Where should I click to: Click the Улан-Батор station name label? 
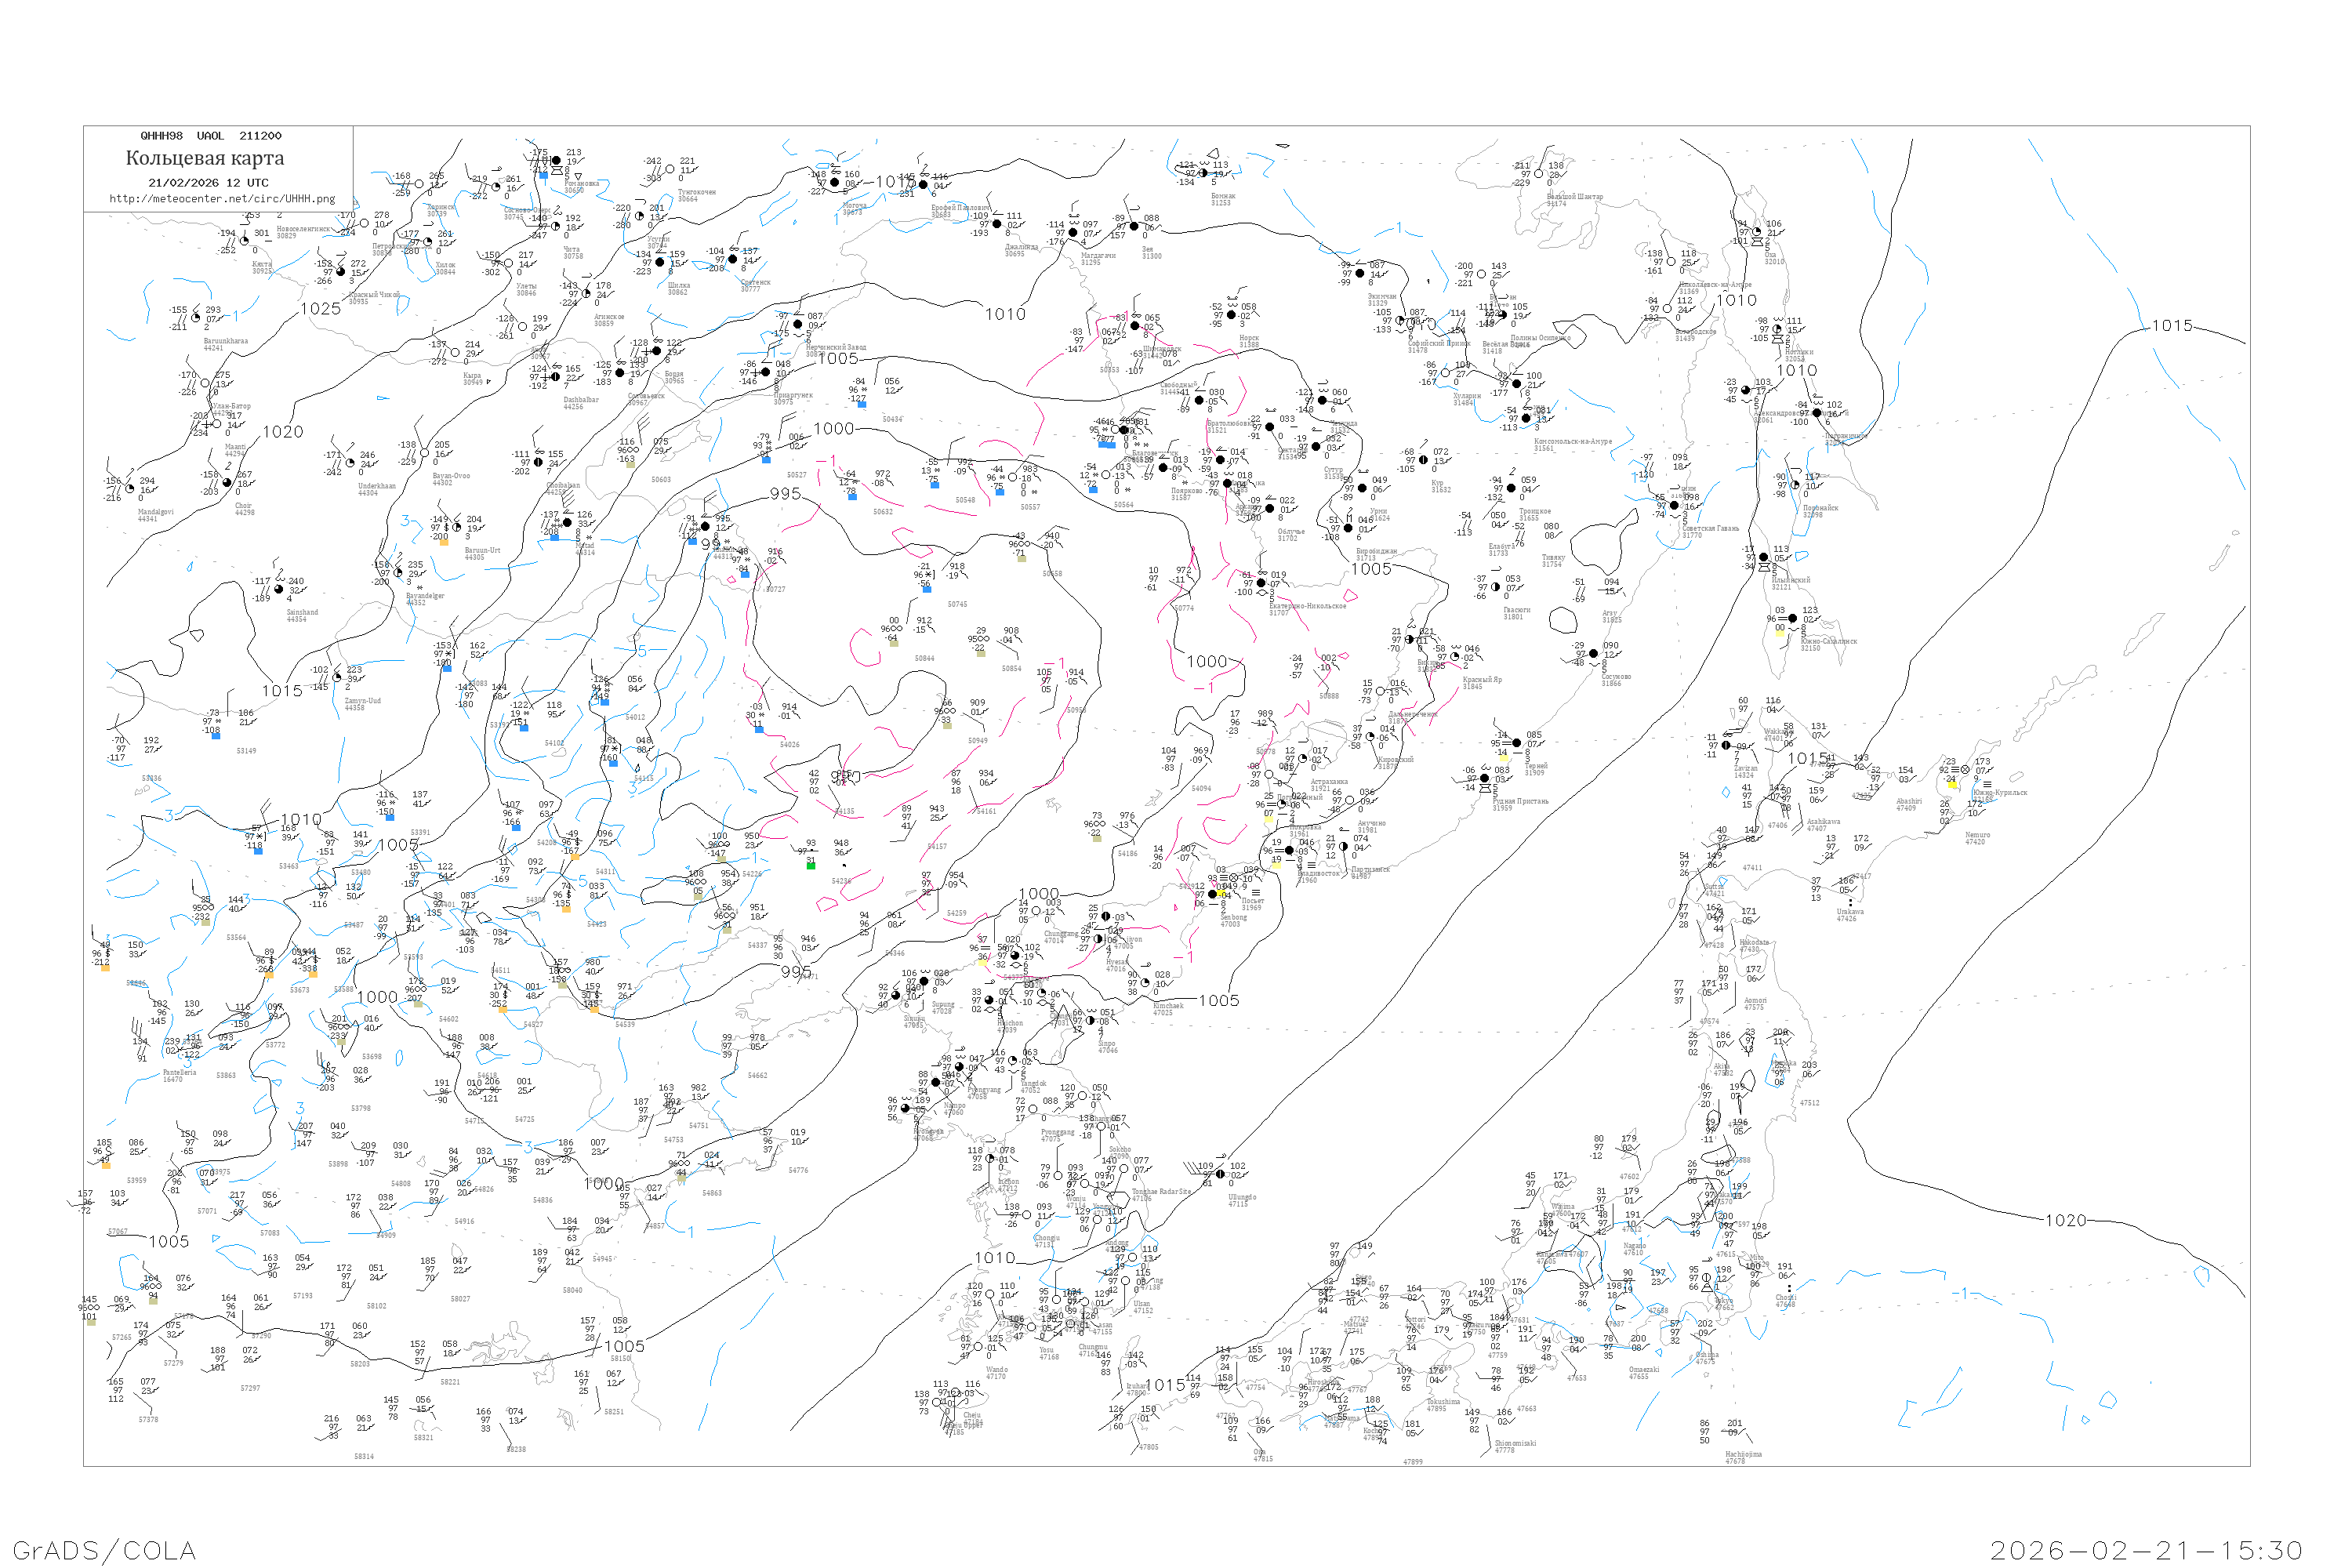(x=231, y=407)
